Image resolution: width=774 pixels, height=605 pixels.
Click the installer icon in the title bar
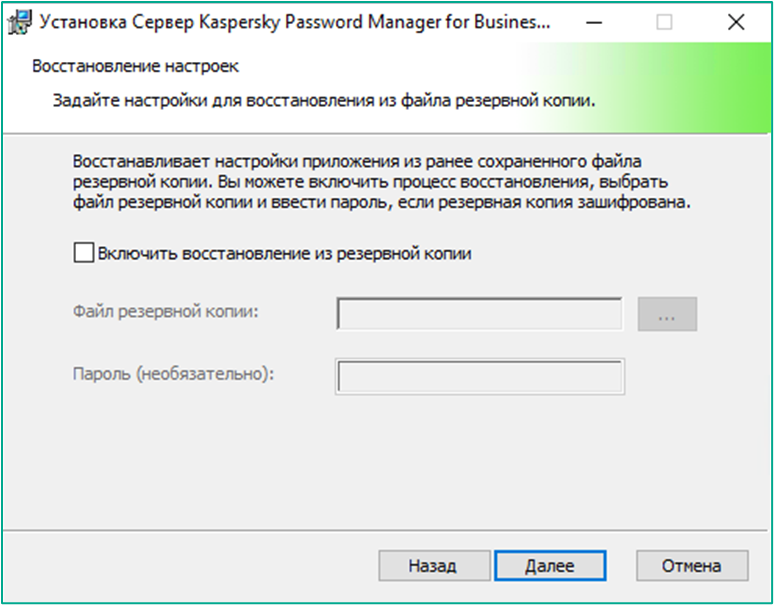(x=20, y=23)
